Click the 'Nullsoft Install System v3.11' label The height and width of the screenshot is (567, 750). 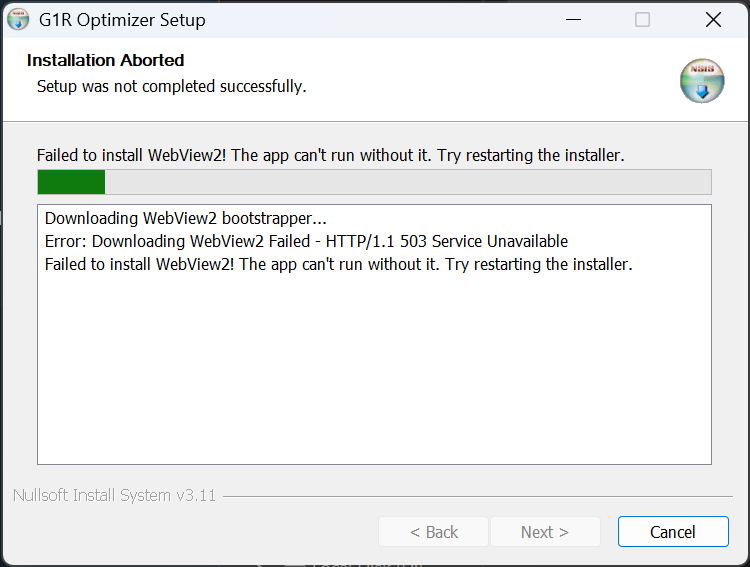(x=114, y=495)
